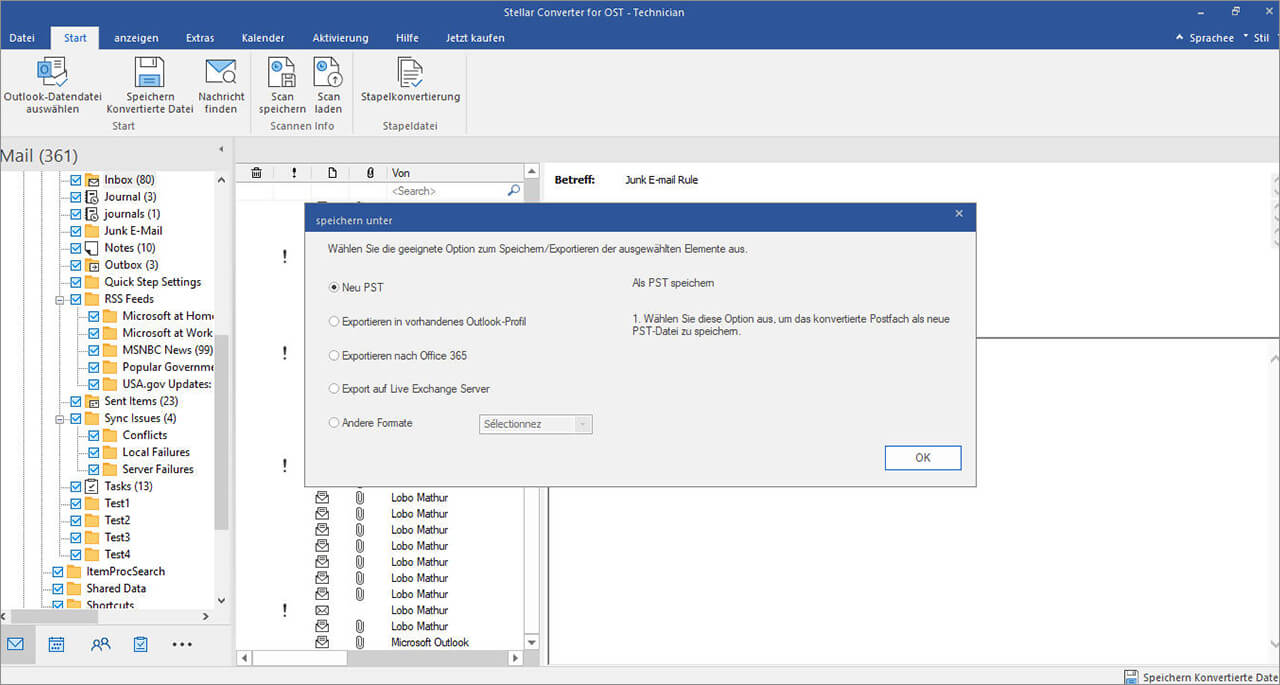
Task: Switch to Tasks view icon in bottom bar
Action: pos(140,644)
